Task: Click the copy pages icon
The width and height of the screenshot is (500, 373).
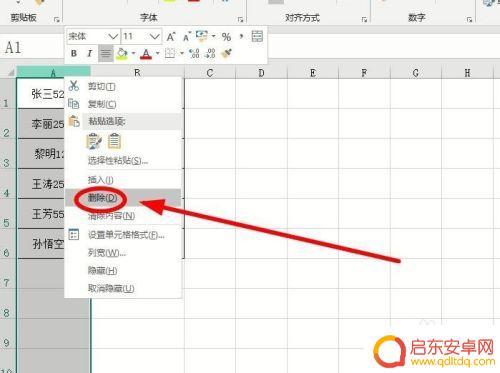Action: 74,104
